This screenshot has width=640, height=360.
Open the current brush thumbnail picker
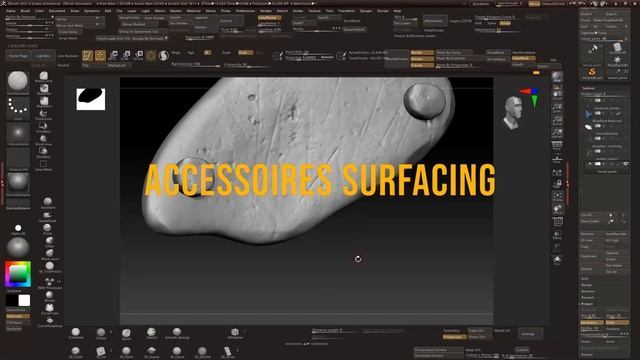point(18,82)
